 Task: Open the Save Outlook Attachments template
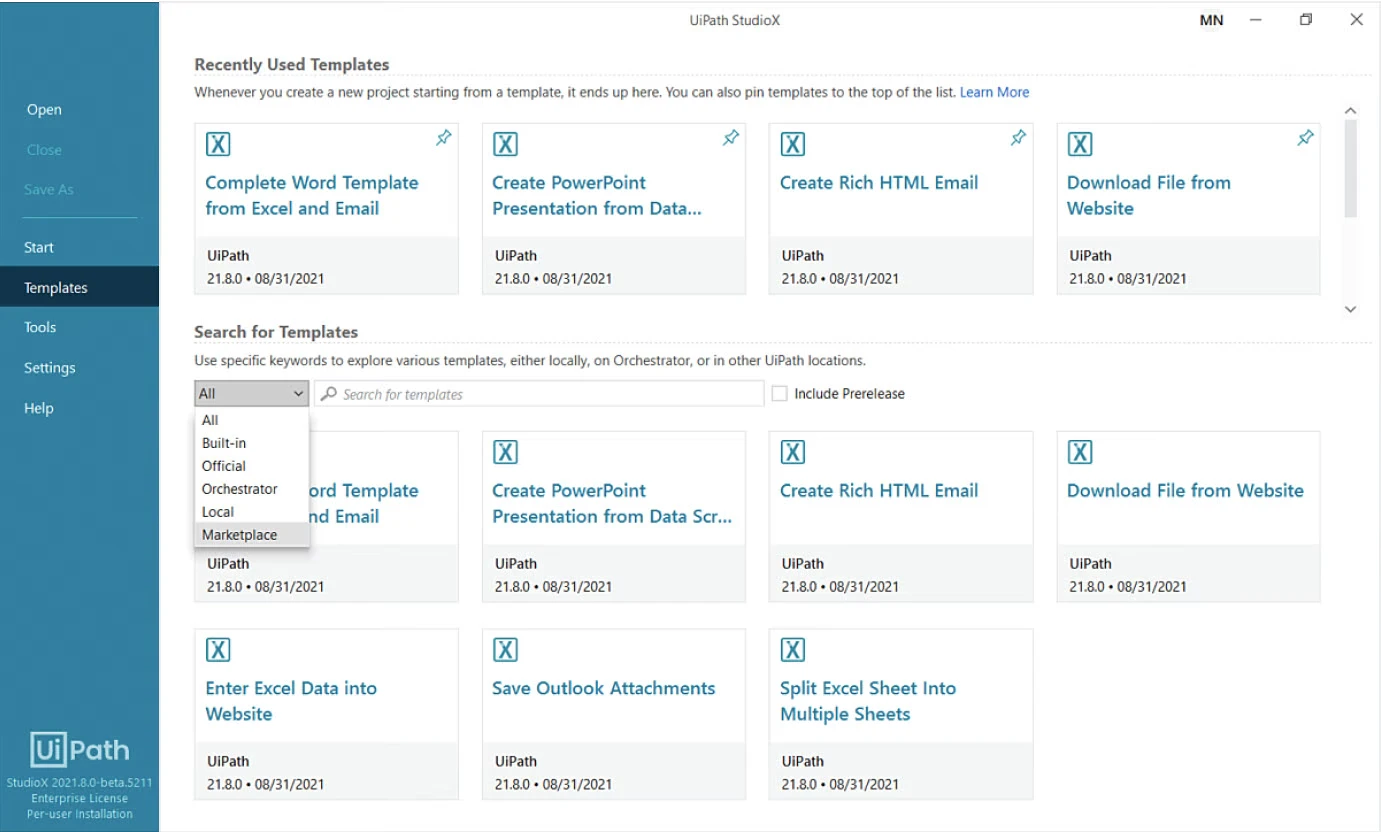[x=604, y=688]
